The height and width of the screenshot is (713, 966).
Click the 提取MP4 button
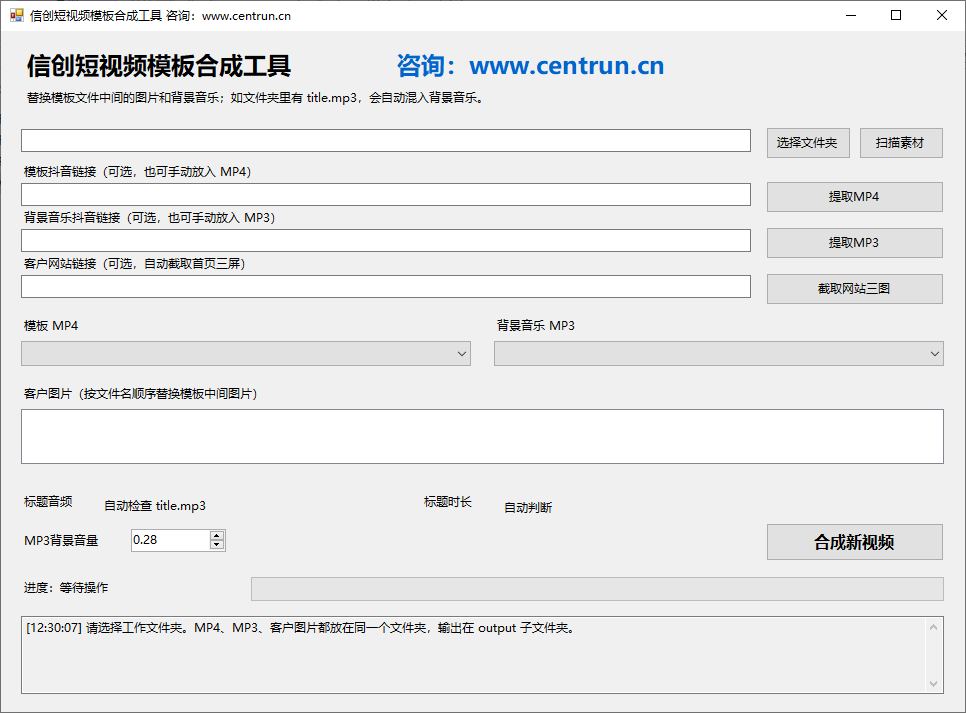[x=854, y=197]
